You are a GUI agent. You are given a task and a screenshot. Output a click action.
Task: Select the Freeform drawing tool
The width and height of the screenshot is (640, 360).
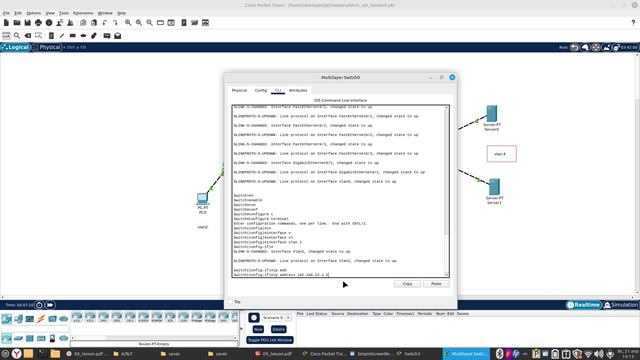coord(94,36)
